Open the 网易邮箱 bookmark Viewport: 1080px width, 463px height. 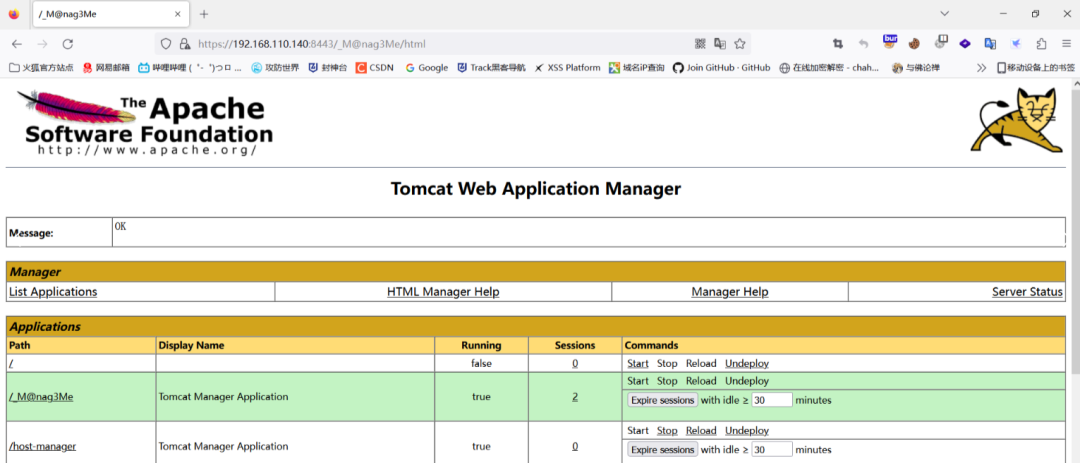pyautogui.click(x=106, y=68)
